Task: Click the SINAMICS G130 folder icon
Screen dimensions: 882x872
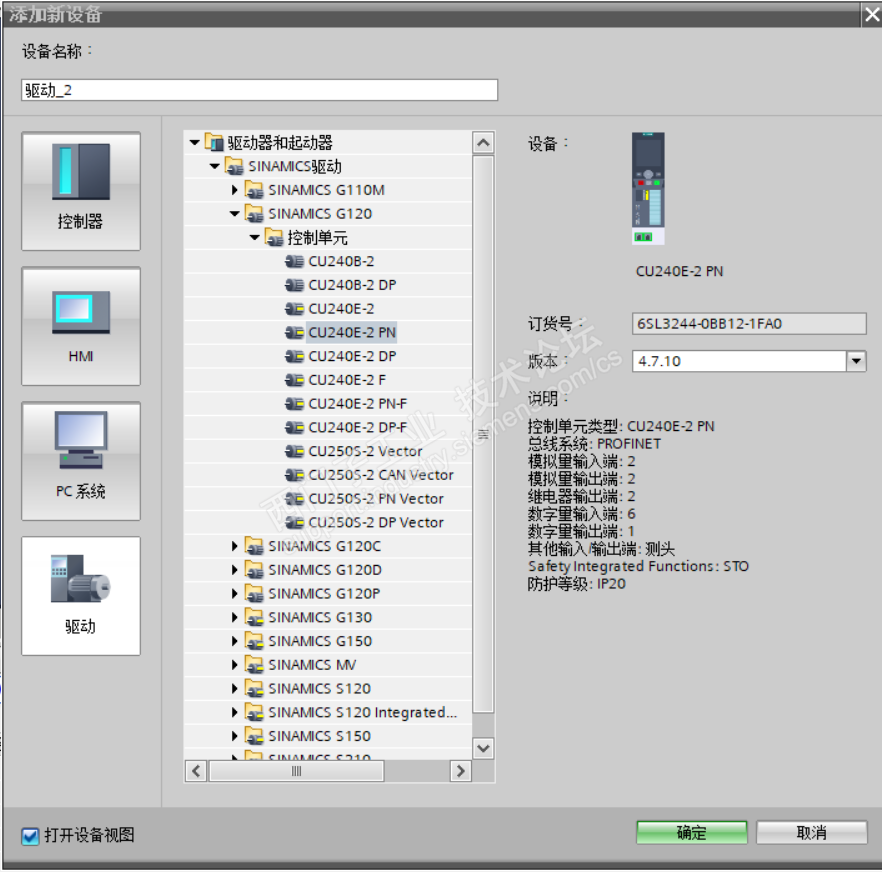Action: point(254,618)
